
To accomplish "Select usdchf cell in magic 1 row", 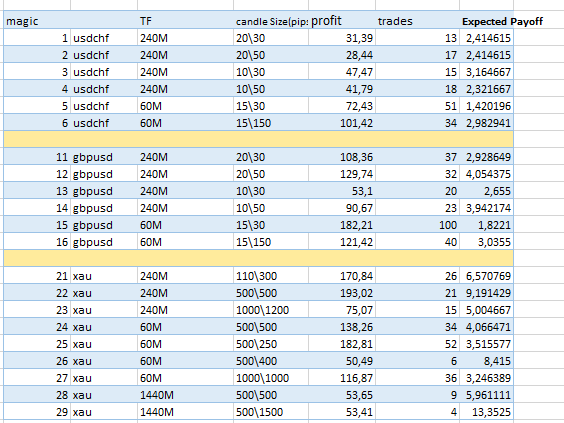I will click(x=104, y=38).
